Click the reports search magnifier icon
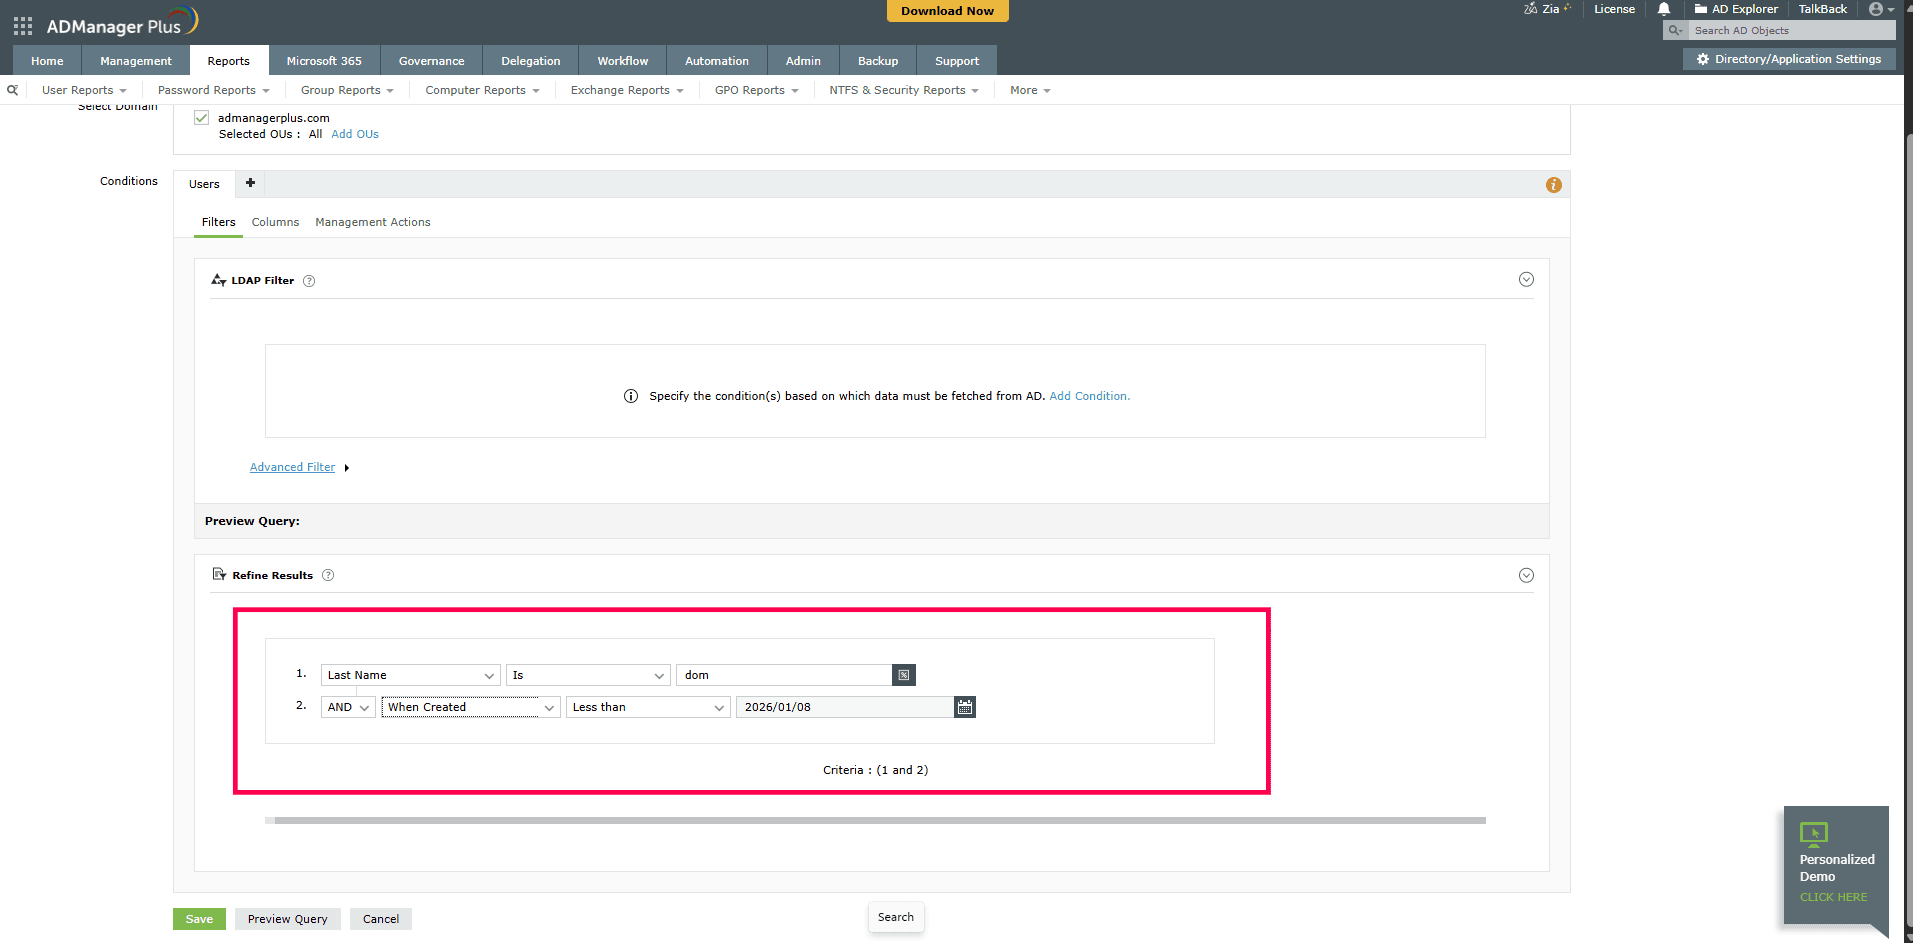 [12, 90]
